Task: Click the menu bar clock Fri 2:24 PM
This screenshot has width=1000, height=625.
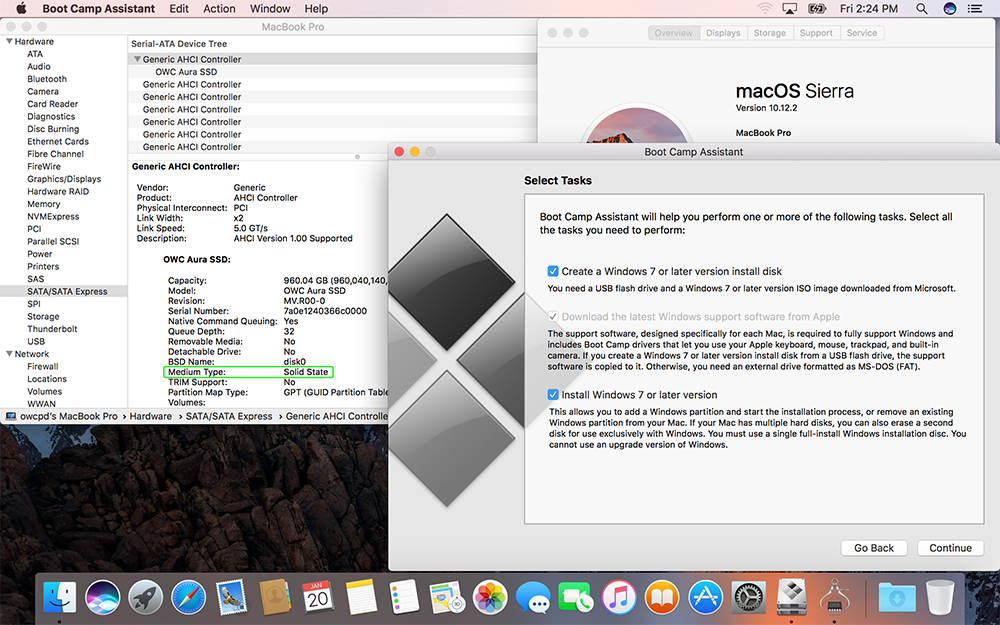Action: 869,9
